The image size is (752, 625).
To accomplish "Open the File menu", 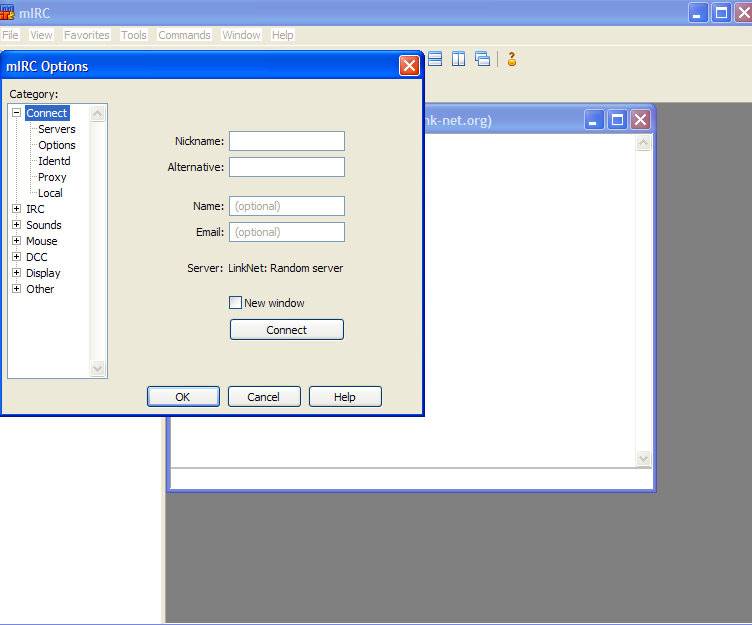I will [10, 35].
